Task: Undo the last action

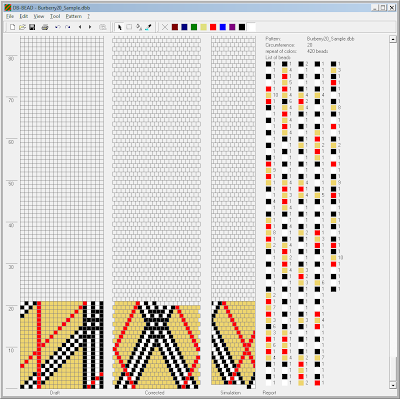Action: [x=57, y=27]
